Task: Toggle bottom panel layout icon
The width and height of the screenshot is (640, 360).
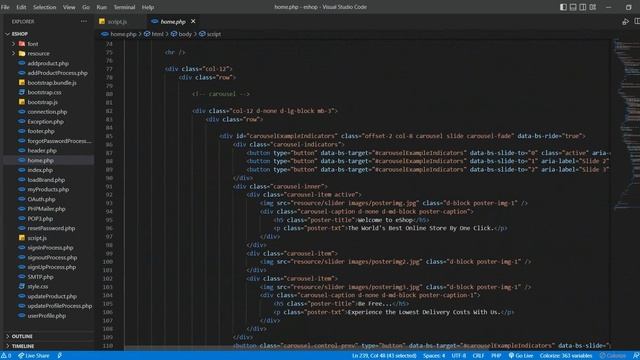Action: (573, 7)
